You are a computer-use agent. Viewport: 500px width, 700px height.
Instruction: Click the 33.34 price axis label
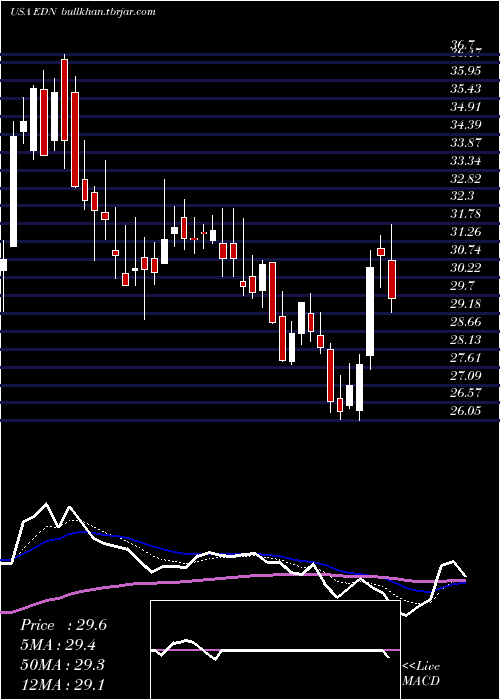coord(466,161)
